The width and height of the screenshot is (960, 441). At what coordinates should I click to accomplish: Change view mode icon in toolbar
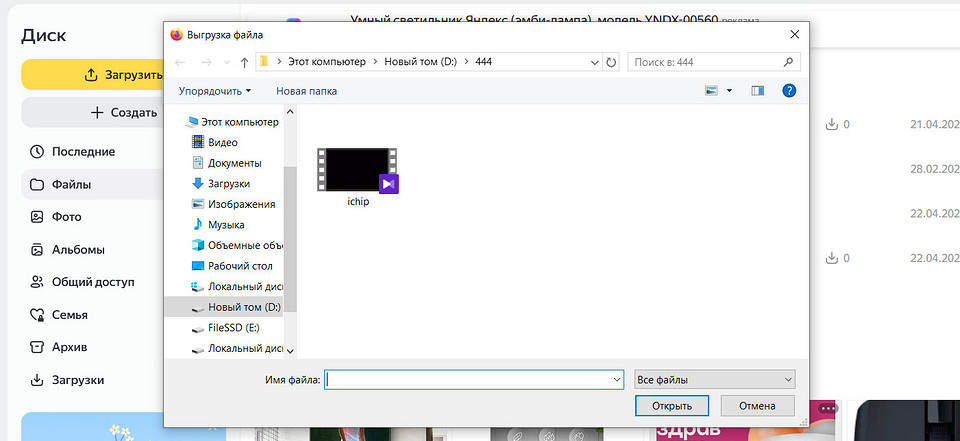coord(712,91)
